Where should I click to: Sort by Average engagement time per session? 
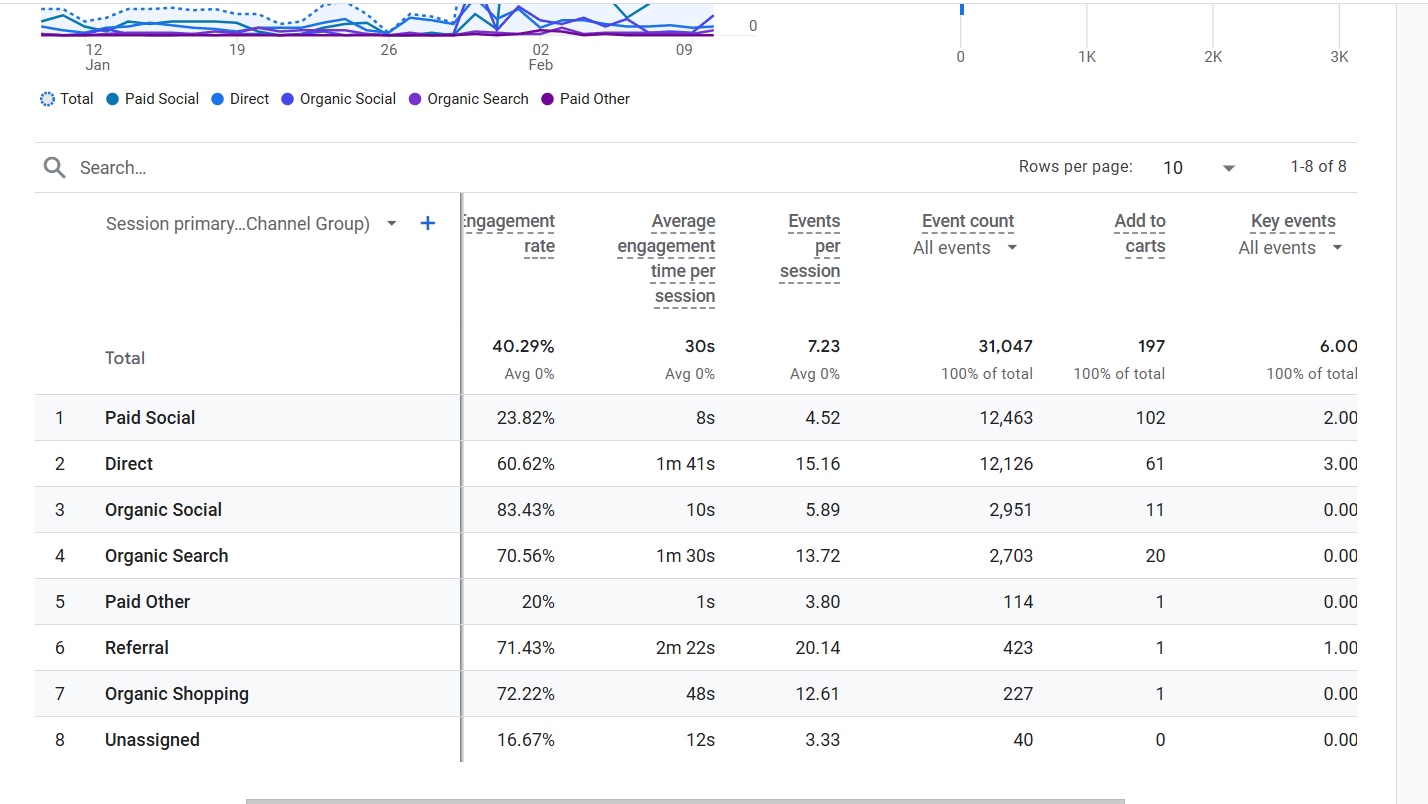pyautogui.click(x=667, y=258)
